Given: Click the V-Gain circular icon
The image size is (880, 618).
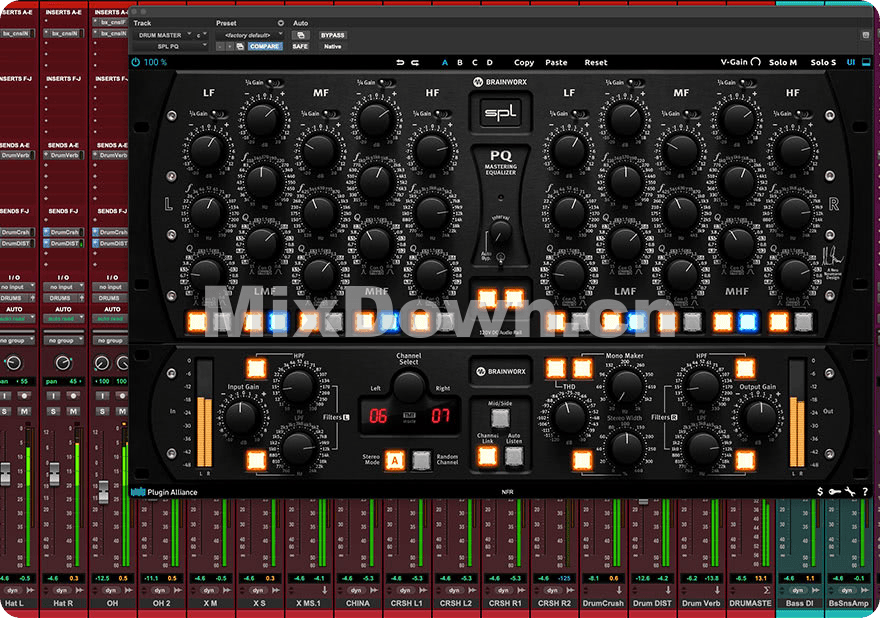Looking at the screenshot, I should click(x=756, y=62).
